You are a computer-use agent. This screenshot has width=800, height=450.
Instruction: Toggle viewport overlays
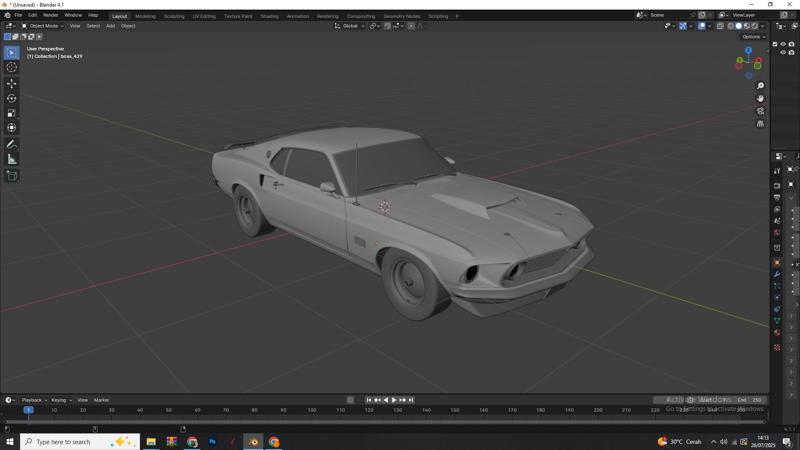point(702,26)
